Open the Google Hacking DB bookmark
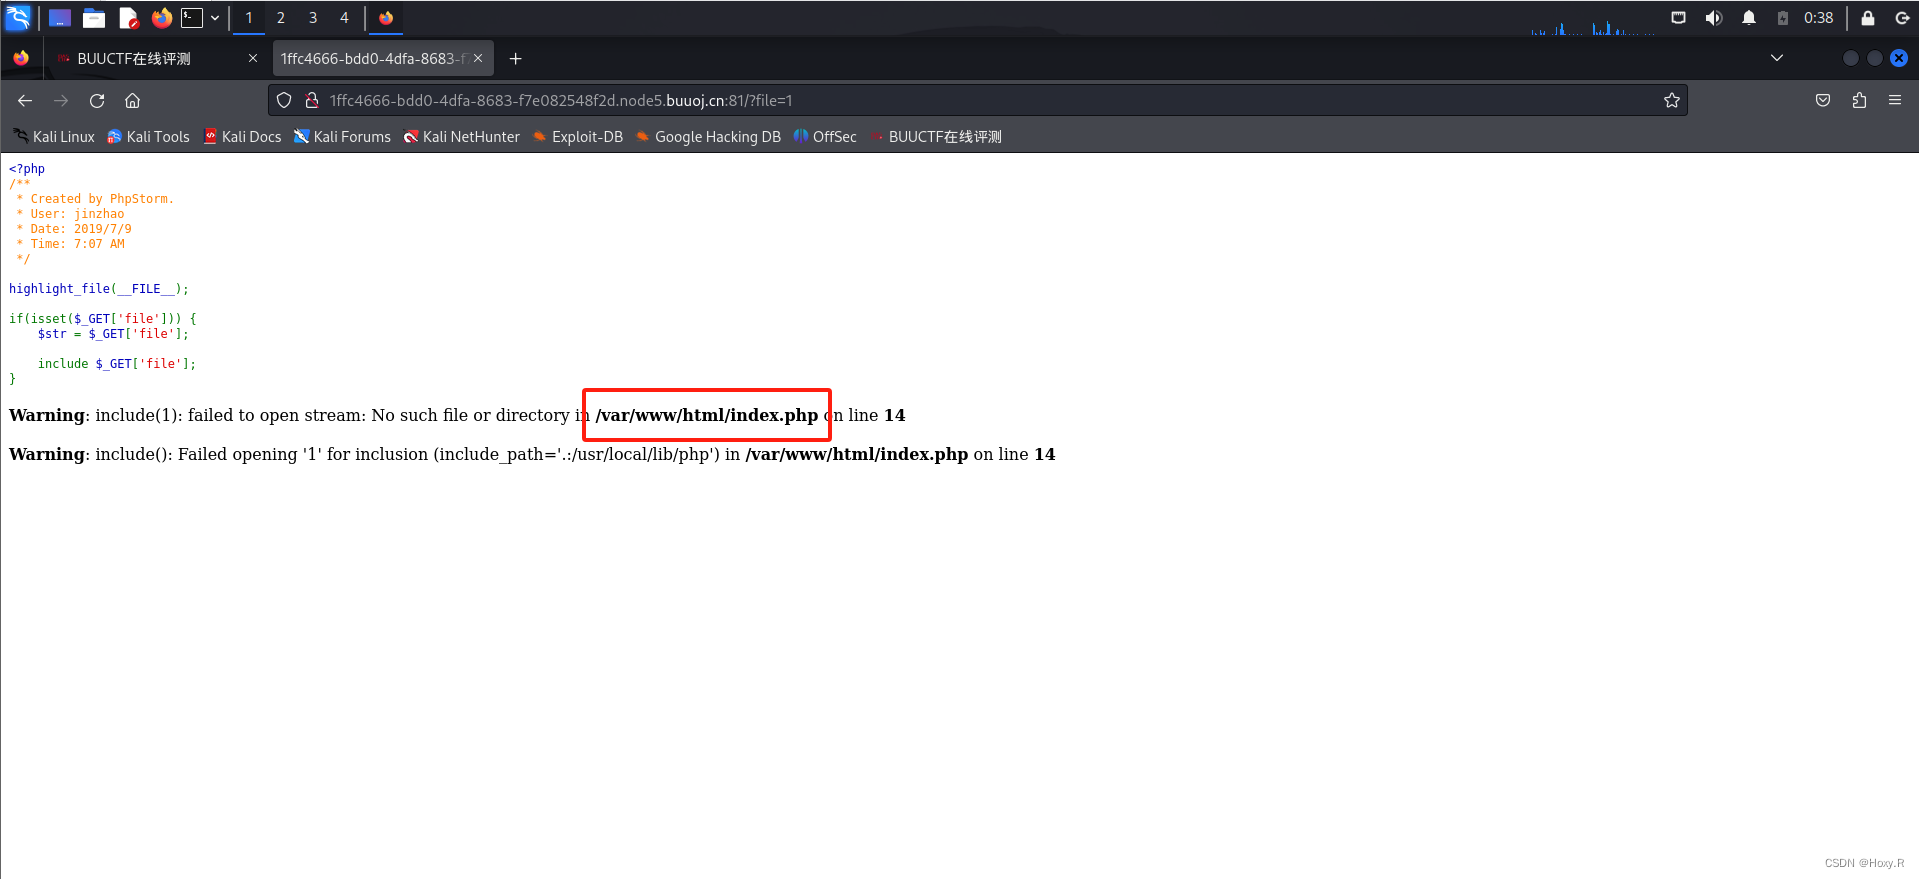Screen dimensions: 1919x879 point(708,137)
